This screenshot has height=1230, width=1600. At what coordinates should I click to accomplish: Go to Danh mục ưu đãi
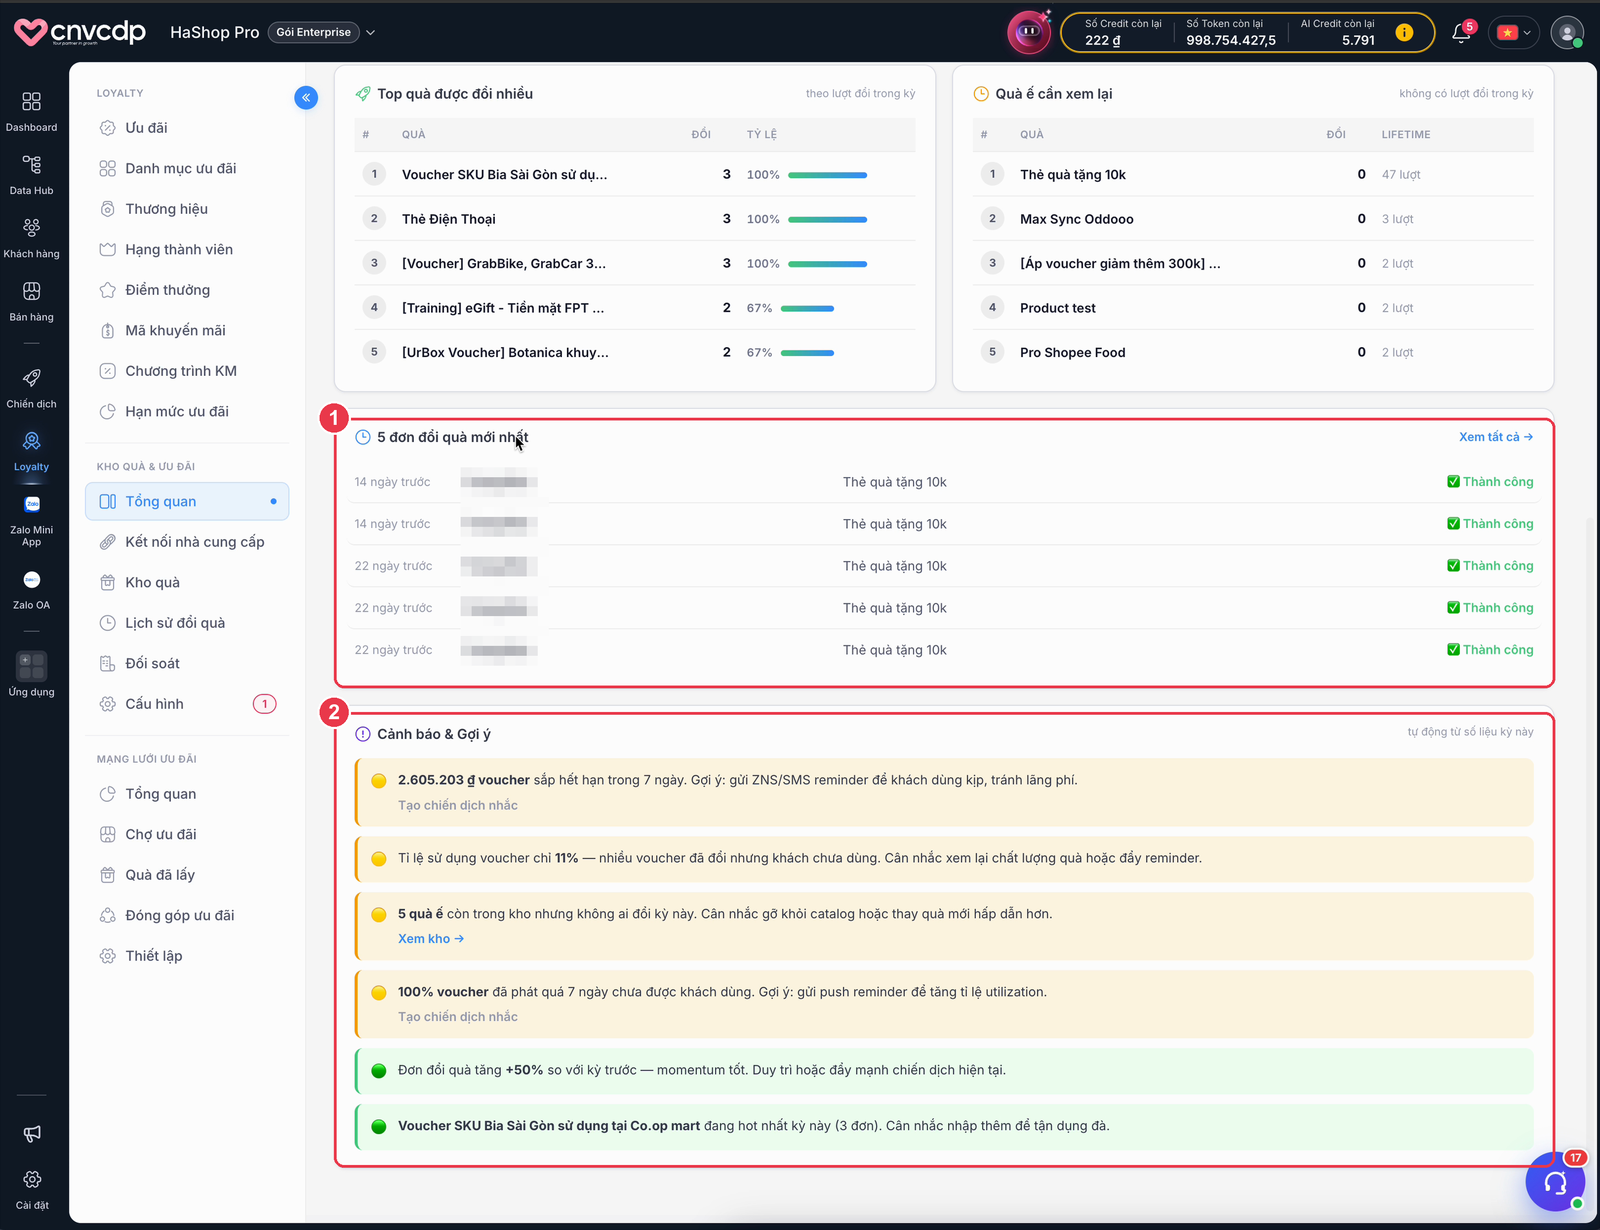pos(187,168)
